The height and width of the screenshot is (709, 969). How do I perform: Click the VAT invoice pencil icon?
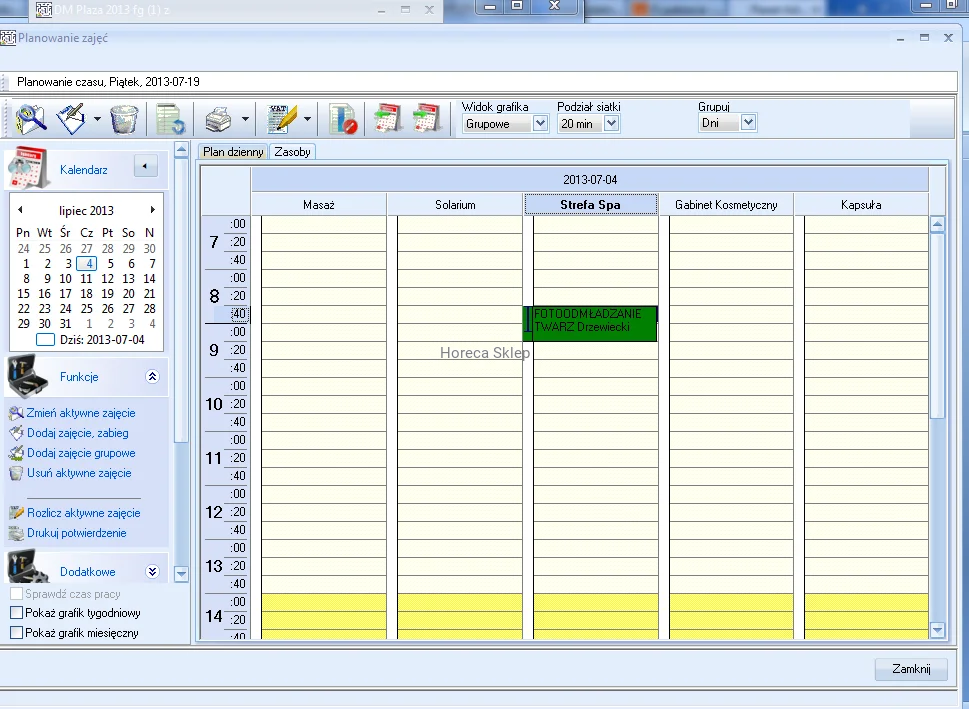[x=283, y=120]
